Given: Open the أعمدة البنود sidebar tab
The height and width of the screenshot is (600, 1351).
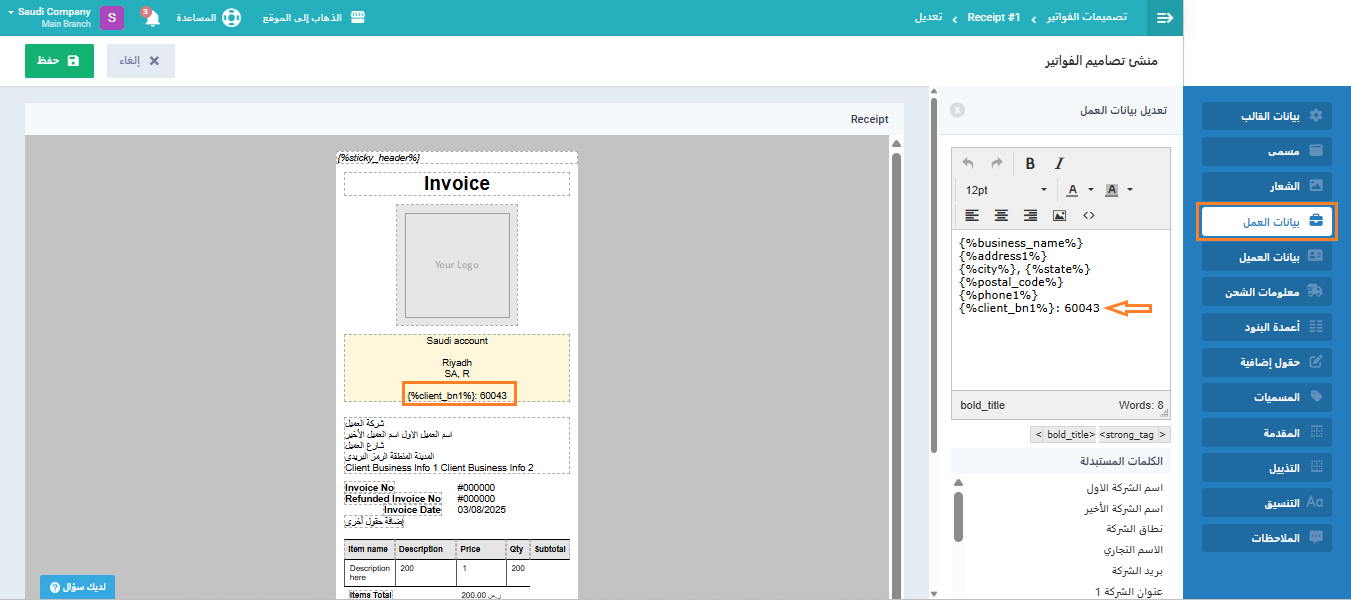Looking at the screenshot, I should point(1267,326).
